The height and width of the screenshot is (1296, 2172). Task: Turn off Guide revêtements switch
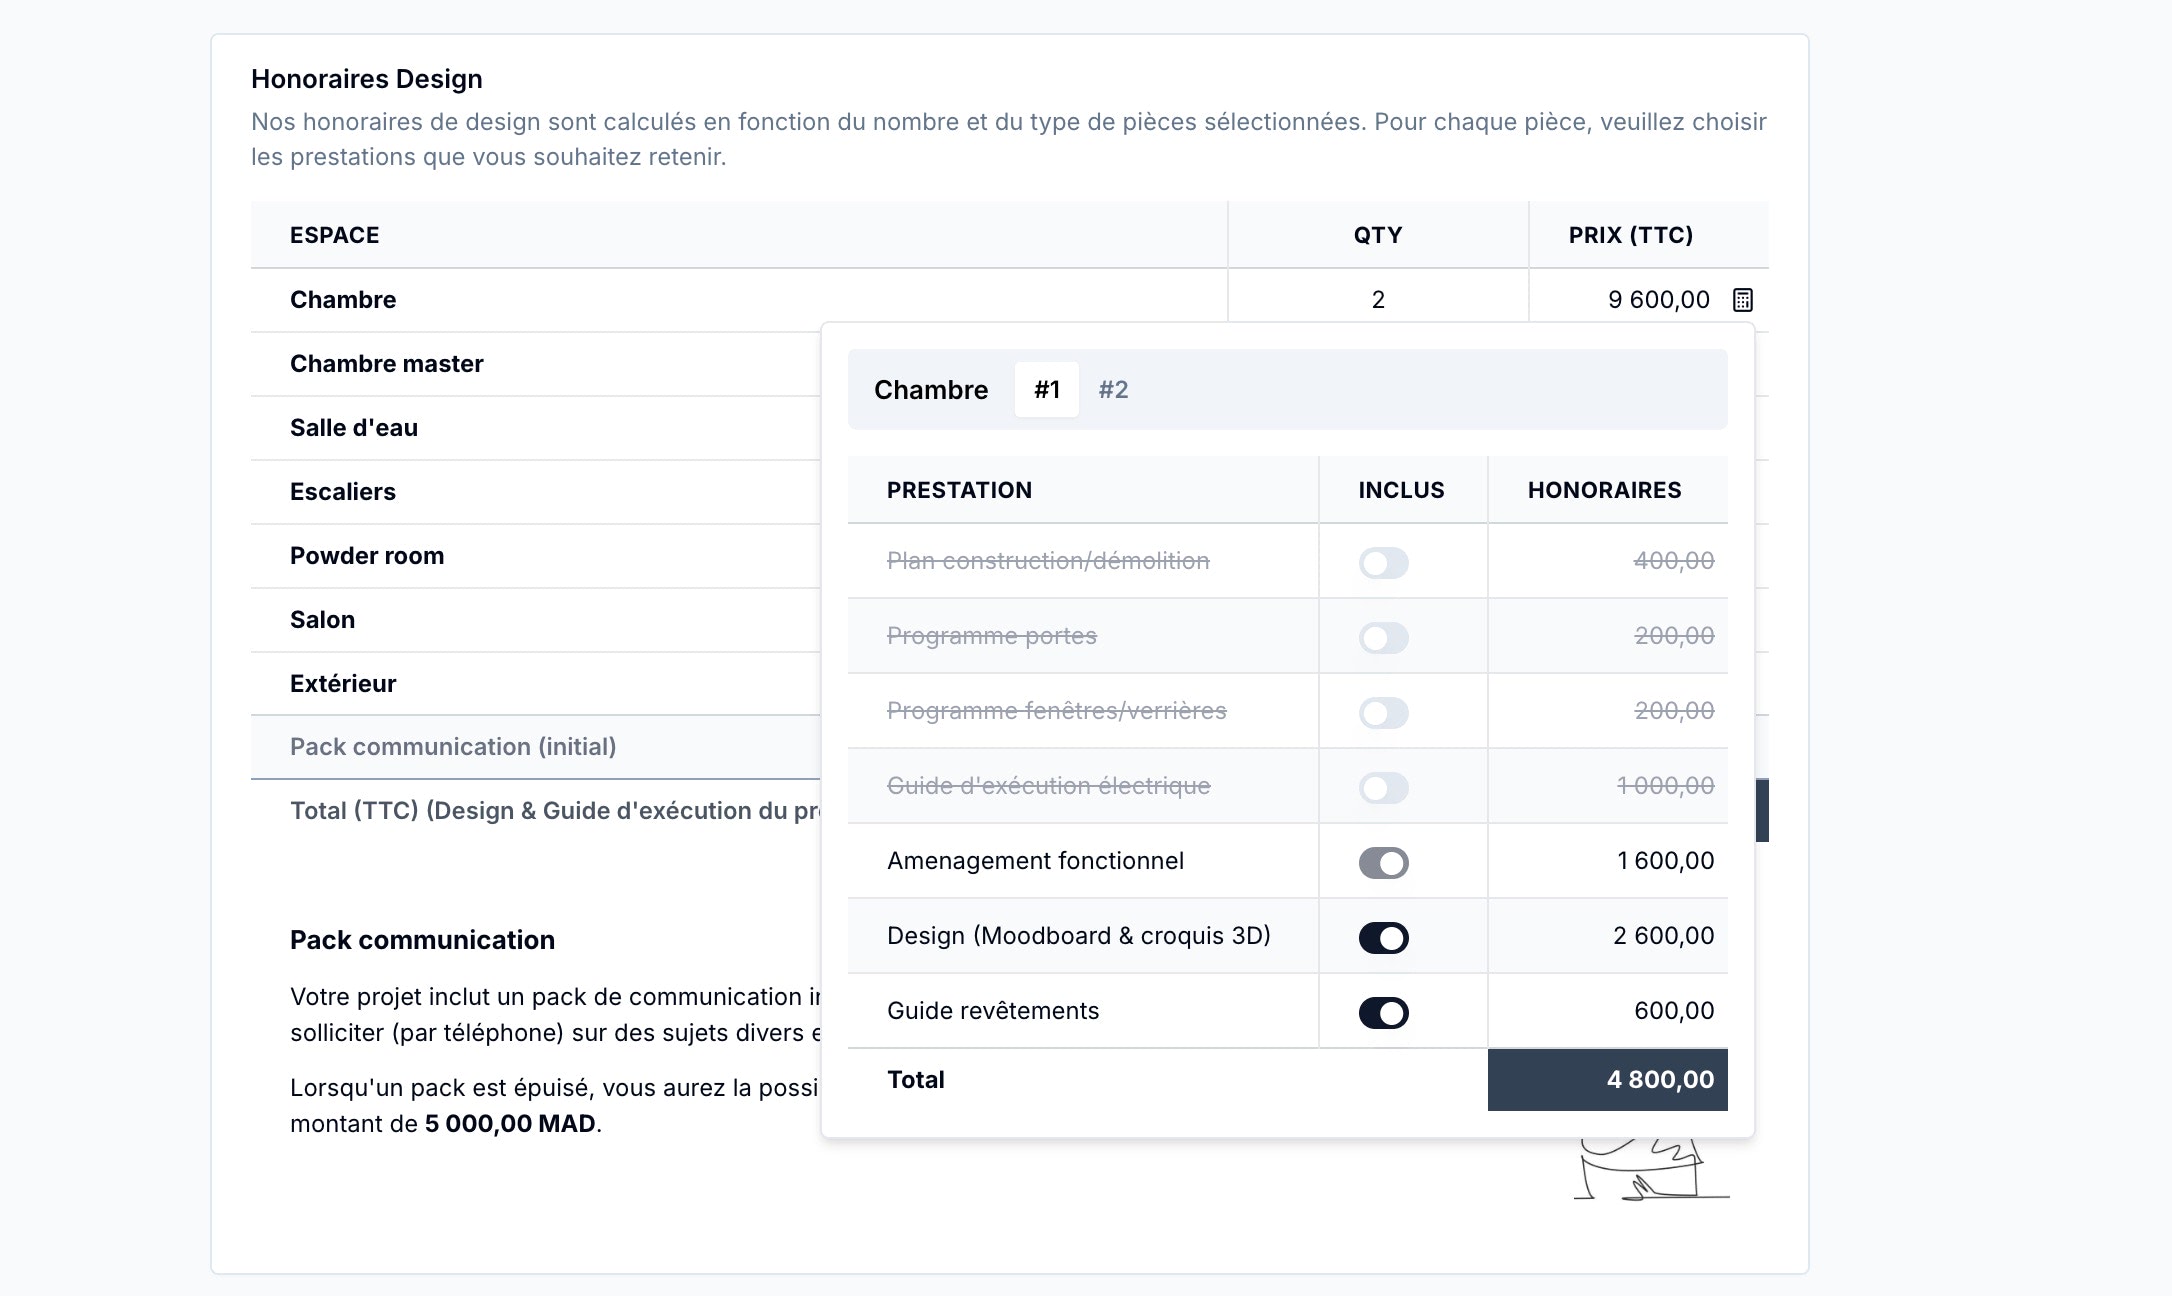coord(1383,1013)
